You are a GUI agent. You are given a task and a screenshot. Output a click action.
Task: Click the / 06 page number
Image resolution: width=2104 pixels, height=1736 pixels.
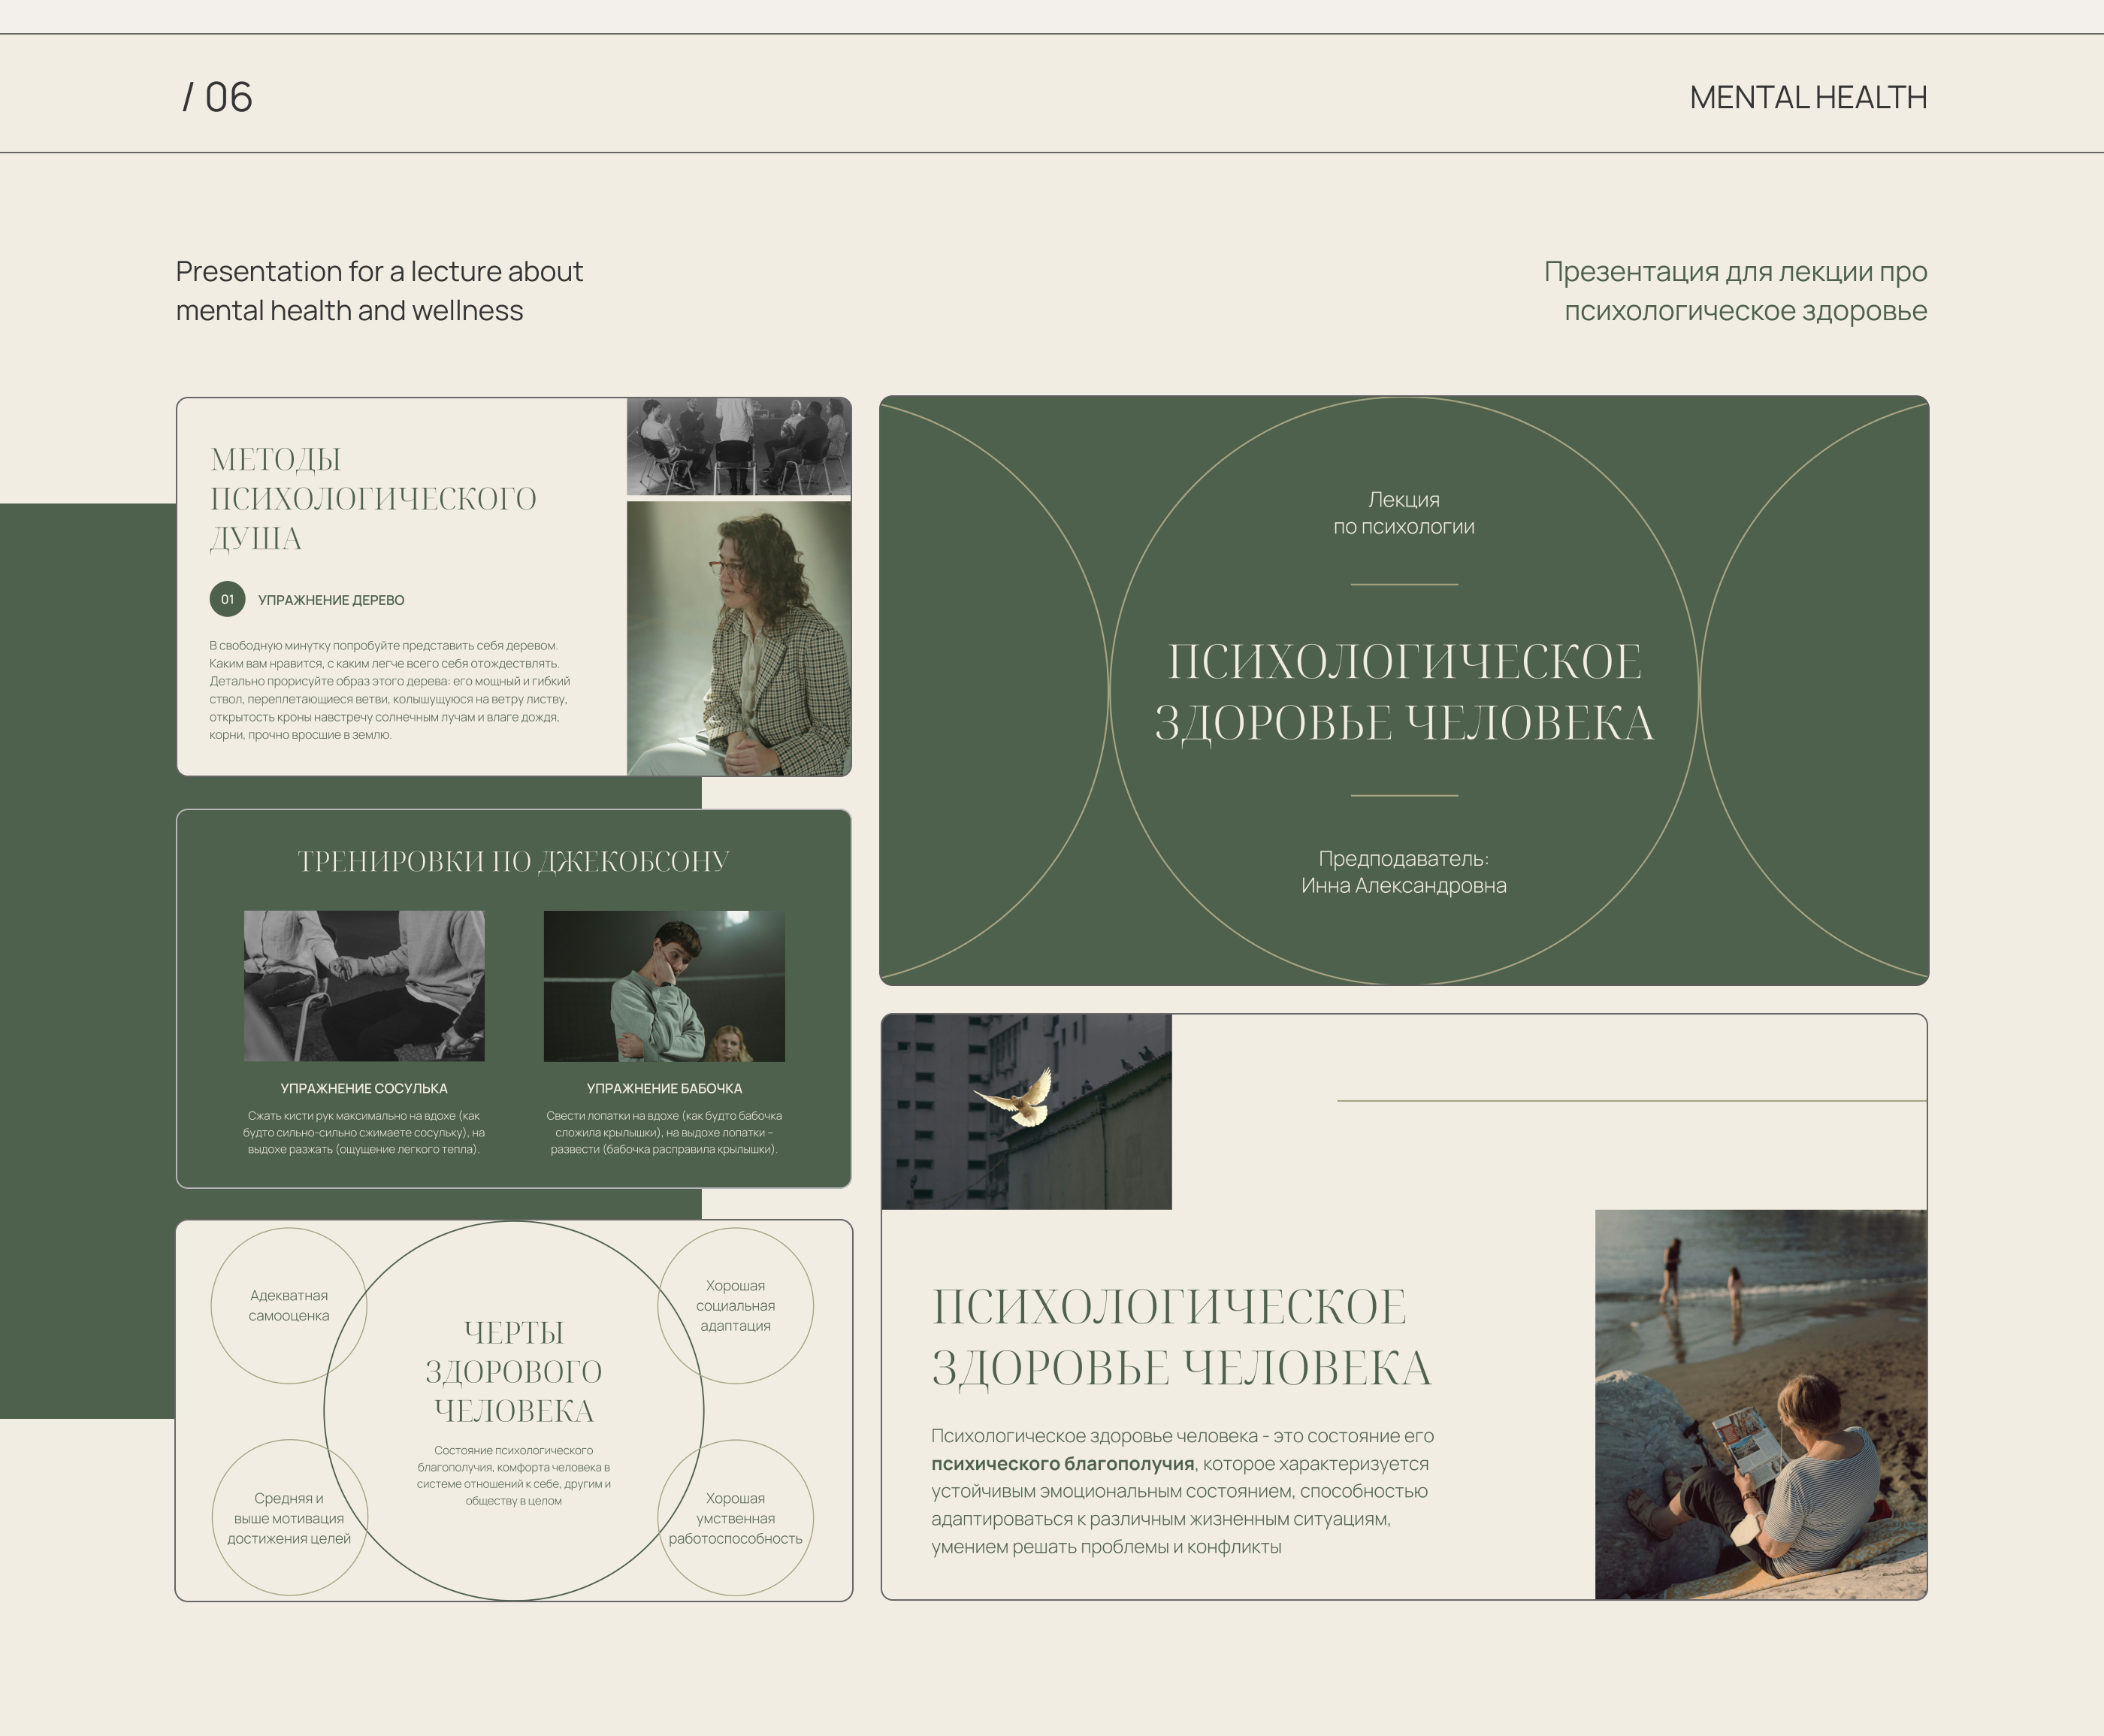pos(217,97)
